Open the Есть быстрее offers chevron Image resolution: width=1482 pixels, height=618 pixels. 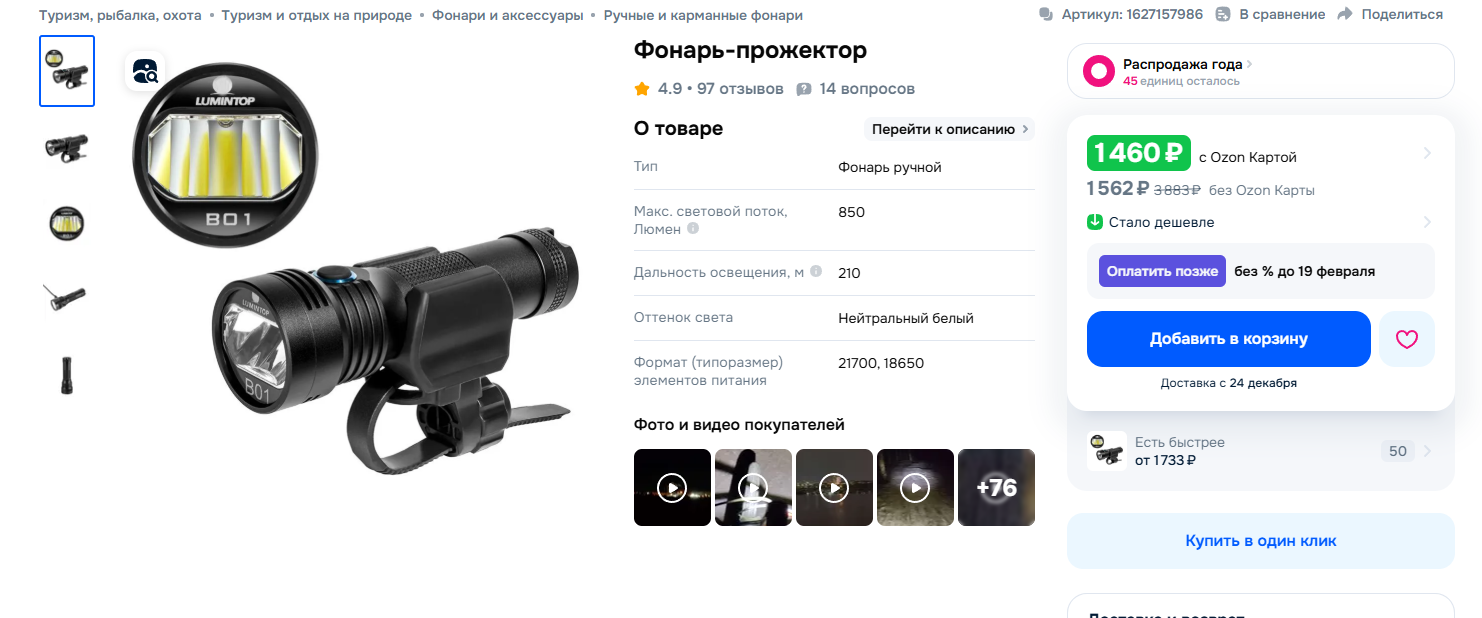pyautogui.click(x=1427, y=451)
